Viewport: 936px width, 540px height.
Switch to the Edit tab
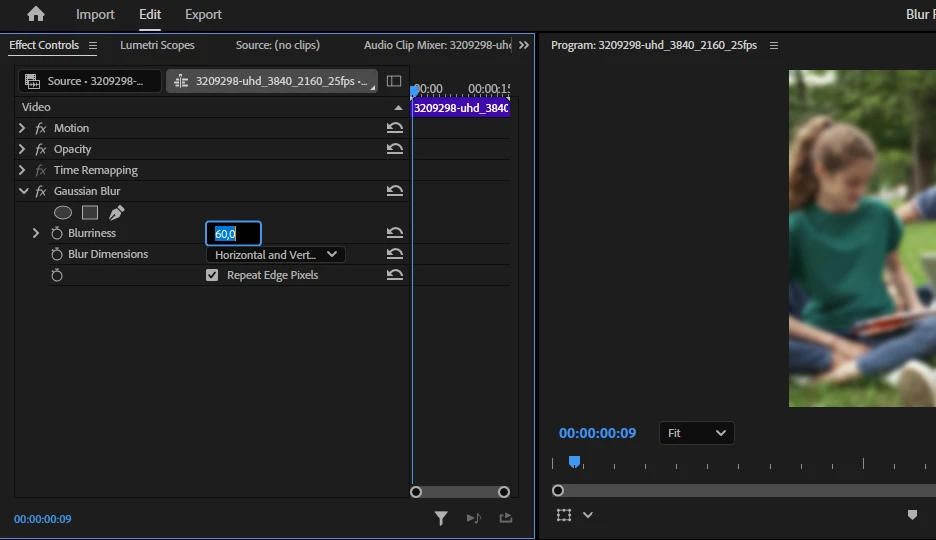tap(150, 14)
